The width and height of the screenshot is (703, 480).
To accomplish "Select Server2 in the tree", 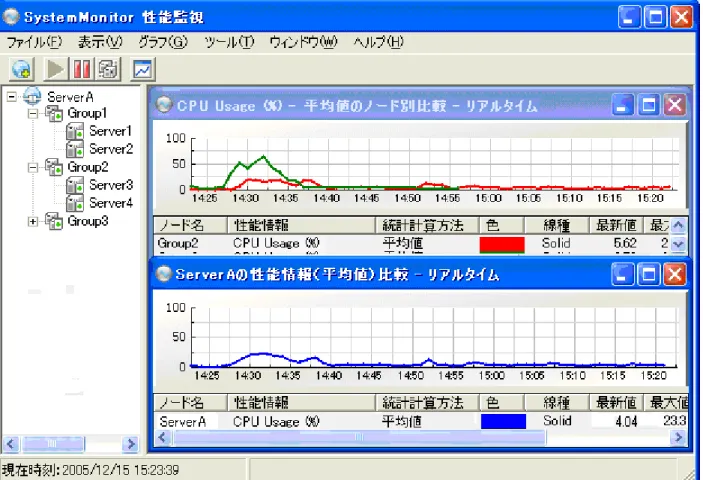I will click(x=111, y=149).
